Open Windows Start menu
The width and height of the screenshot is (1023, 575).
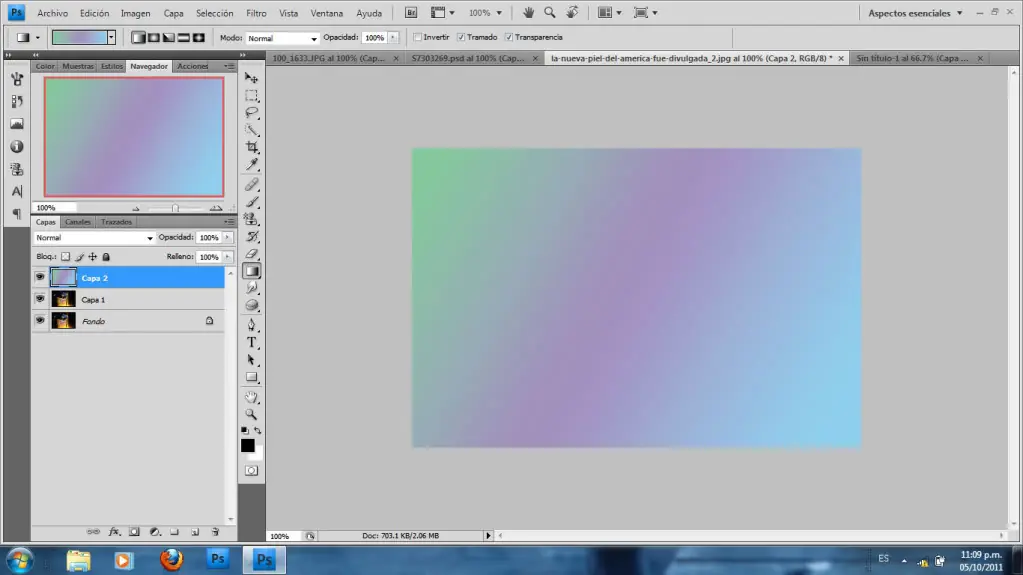click(x=20, y=560)
